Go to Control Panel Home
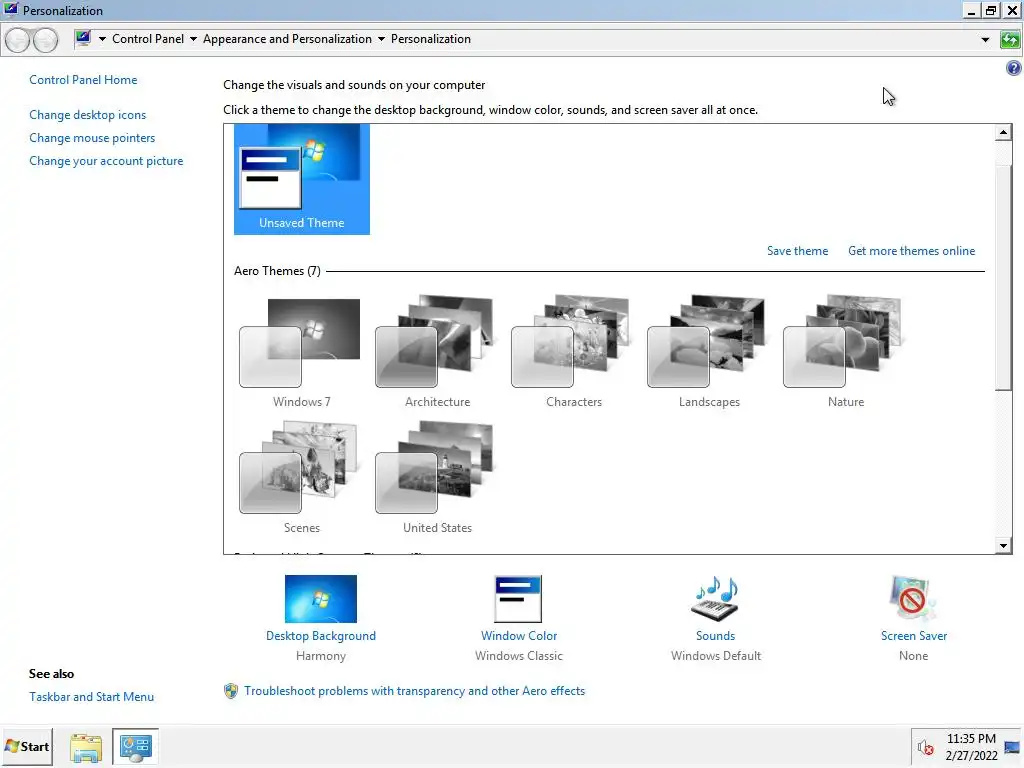 click(x=83, y=80)
